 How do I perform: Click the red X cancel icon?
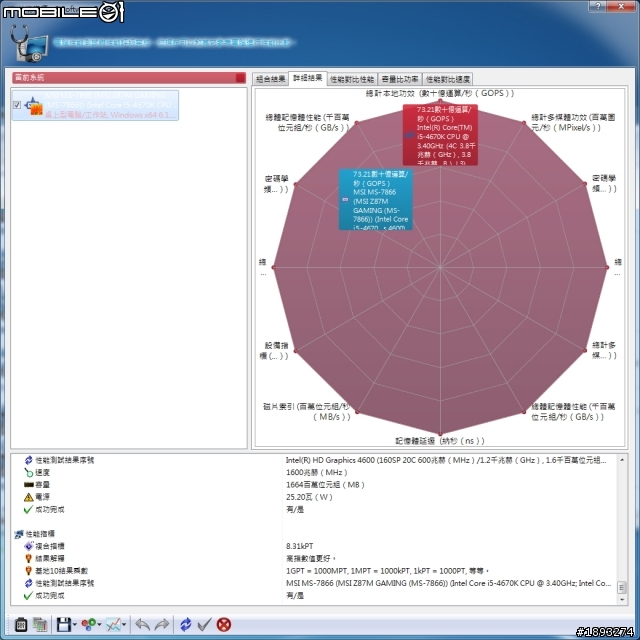point(224,624)
